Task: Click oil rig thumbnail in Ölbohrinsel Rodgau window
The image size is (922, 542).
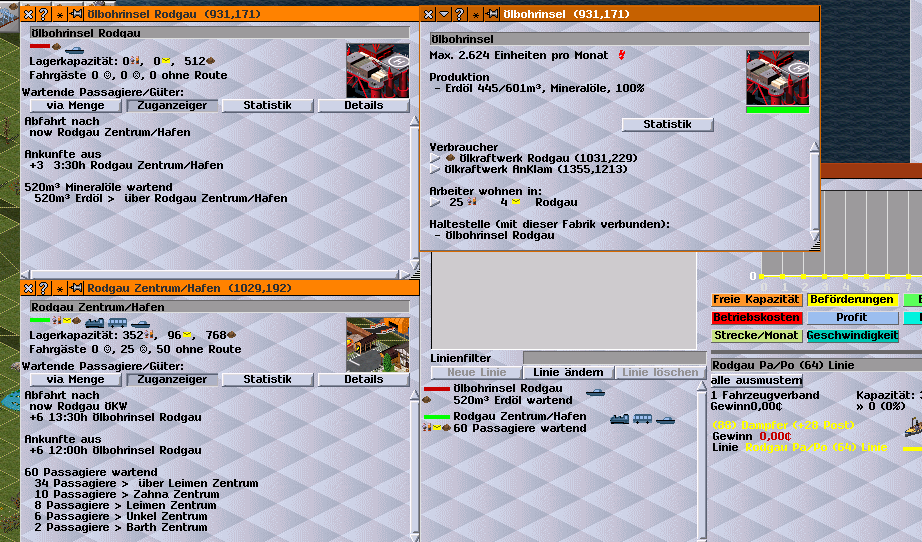Action: click(377, 70)
